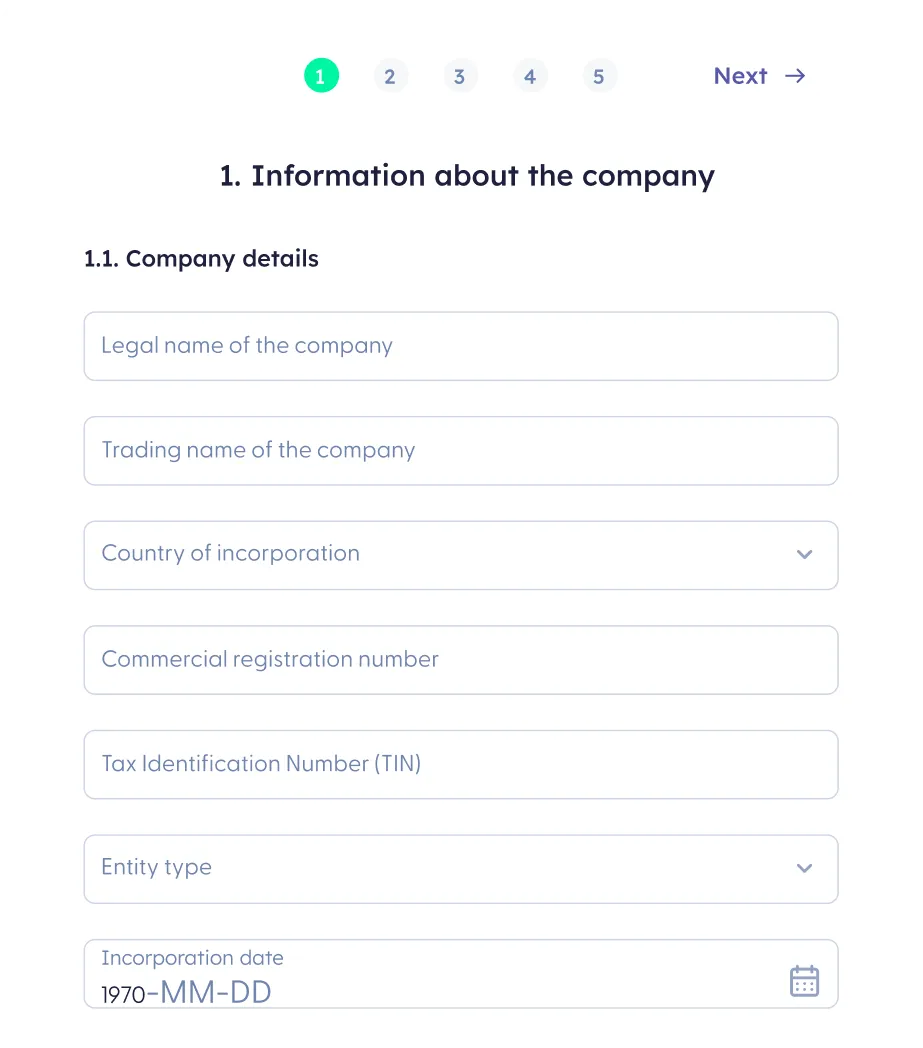The height and width of the screenshot is (1048, 923).
Task: Open the calendar date picker icon
Action: point(804,981)
